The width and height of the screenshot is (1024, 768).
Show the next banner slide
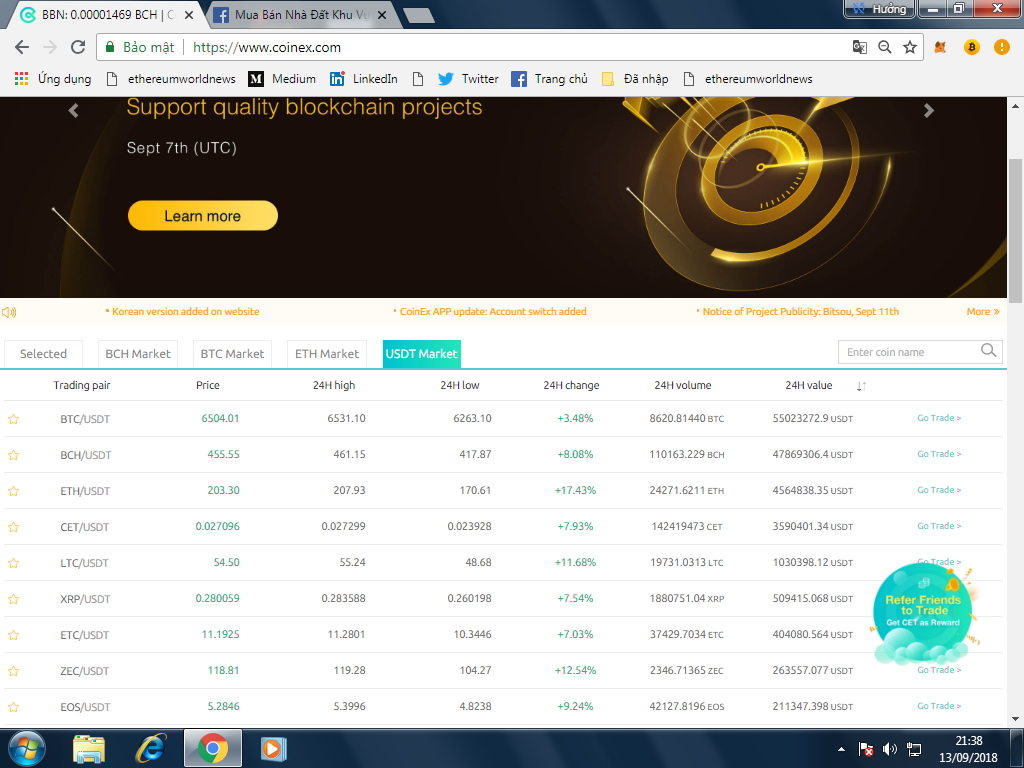929,110
